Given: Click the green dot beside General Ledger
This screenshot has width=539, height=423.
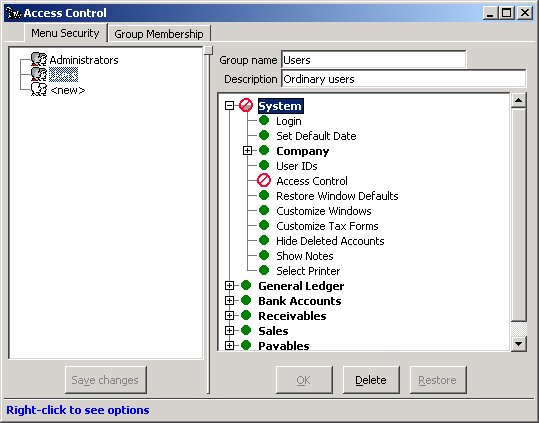Looking at the screenshot, I should coord(246,285).
